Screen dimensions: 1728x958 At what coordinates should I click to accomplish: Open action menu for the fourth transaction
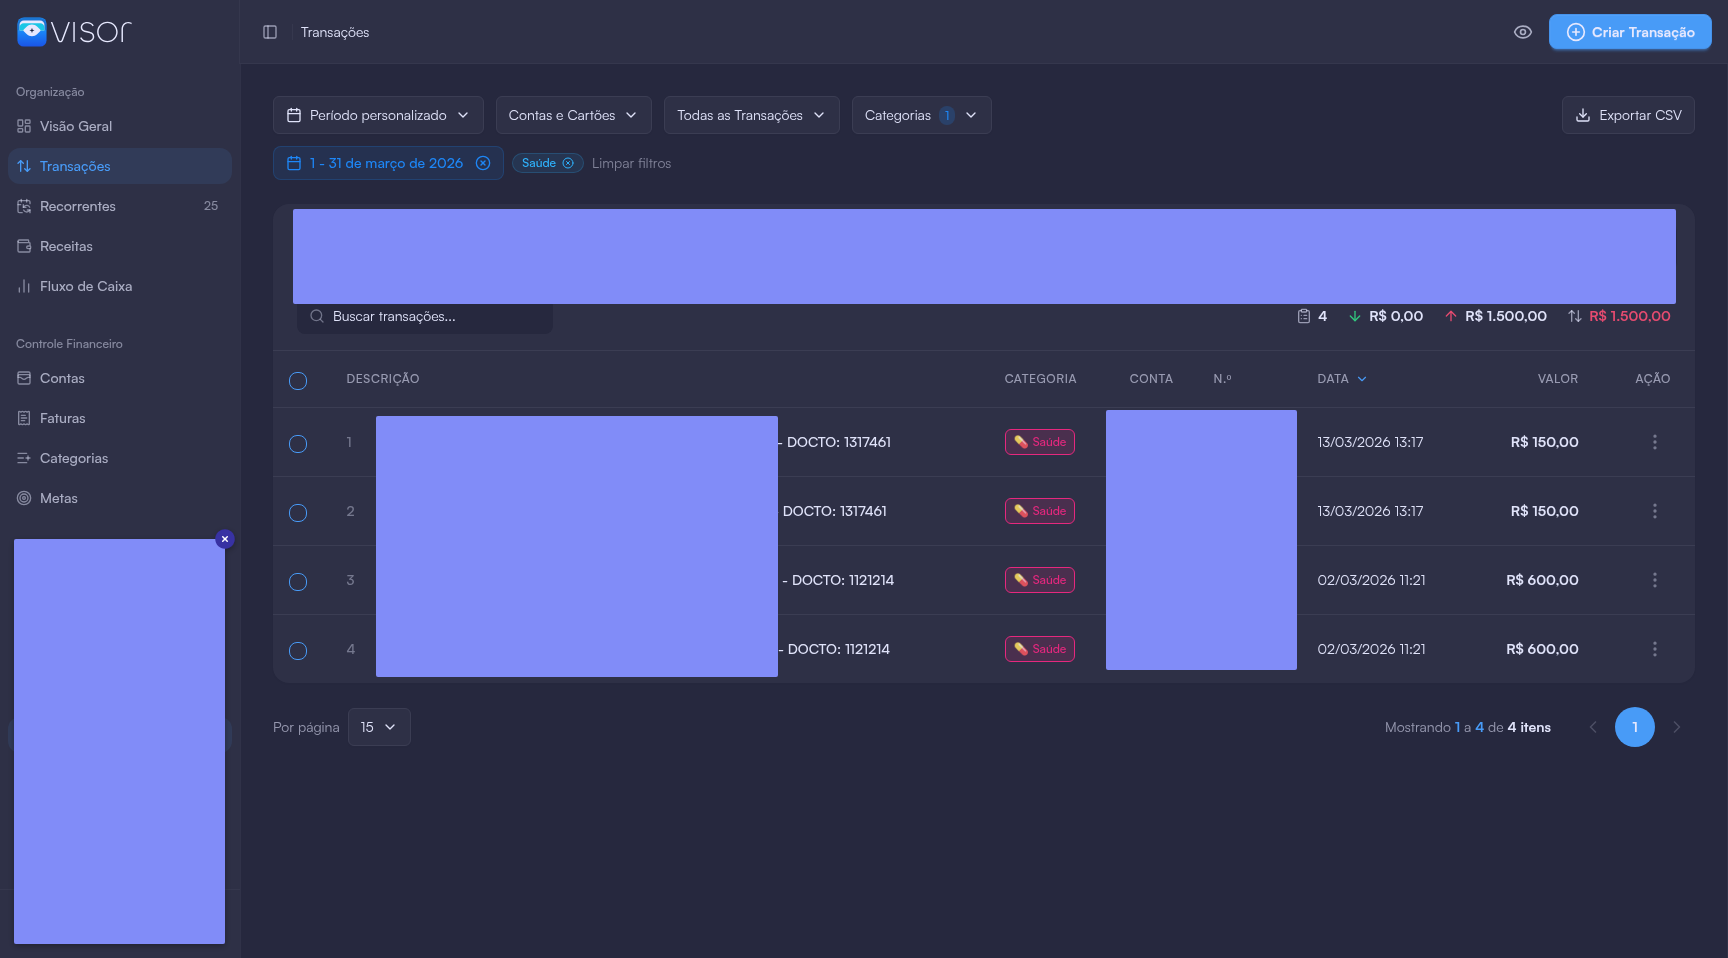point(1654,649)
